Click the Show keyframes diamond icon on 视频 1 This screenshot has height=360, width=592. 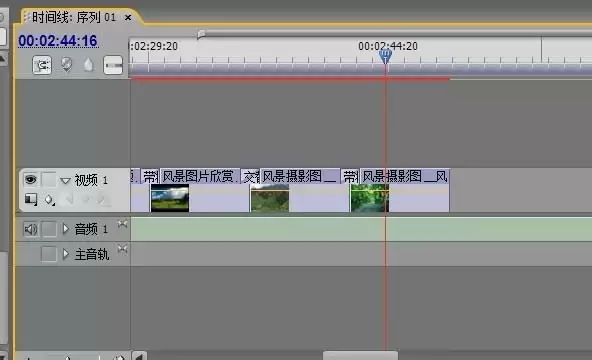point(49,199)
